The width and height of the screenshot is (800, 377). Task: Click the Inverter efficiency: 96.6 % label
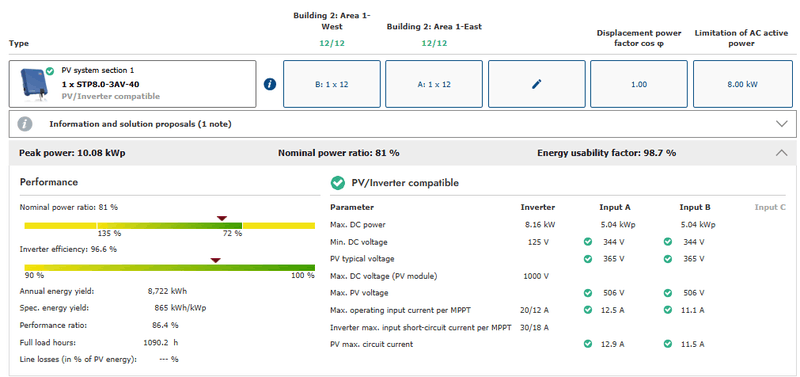point(68,249)
